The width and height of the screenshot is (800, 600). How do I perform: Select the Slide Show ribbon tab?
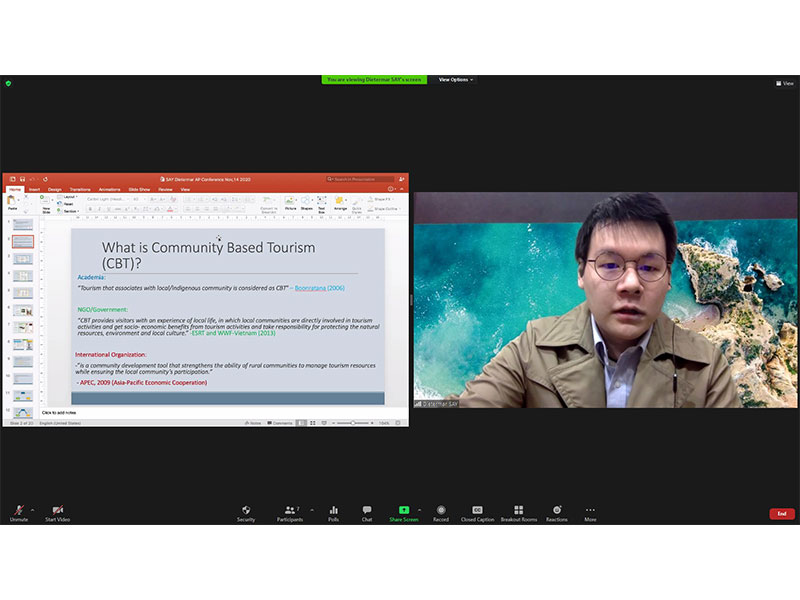[138, 189]
